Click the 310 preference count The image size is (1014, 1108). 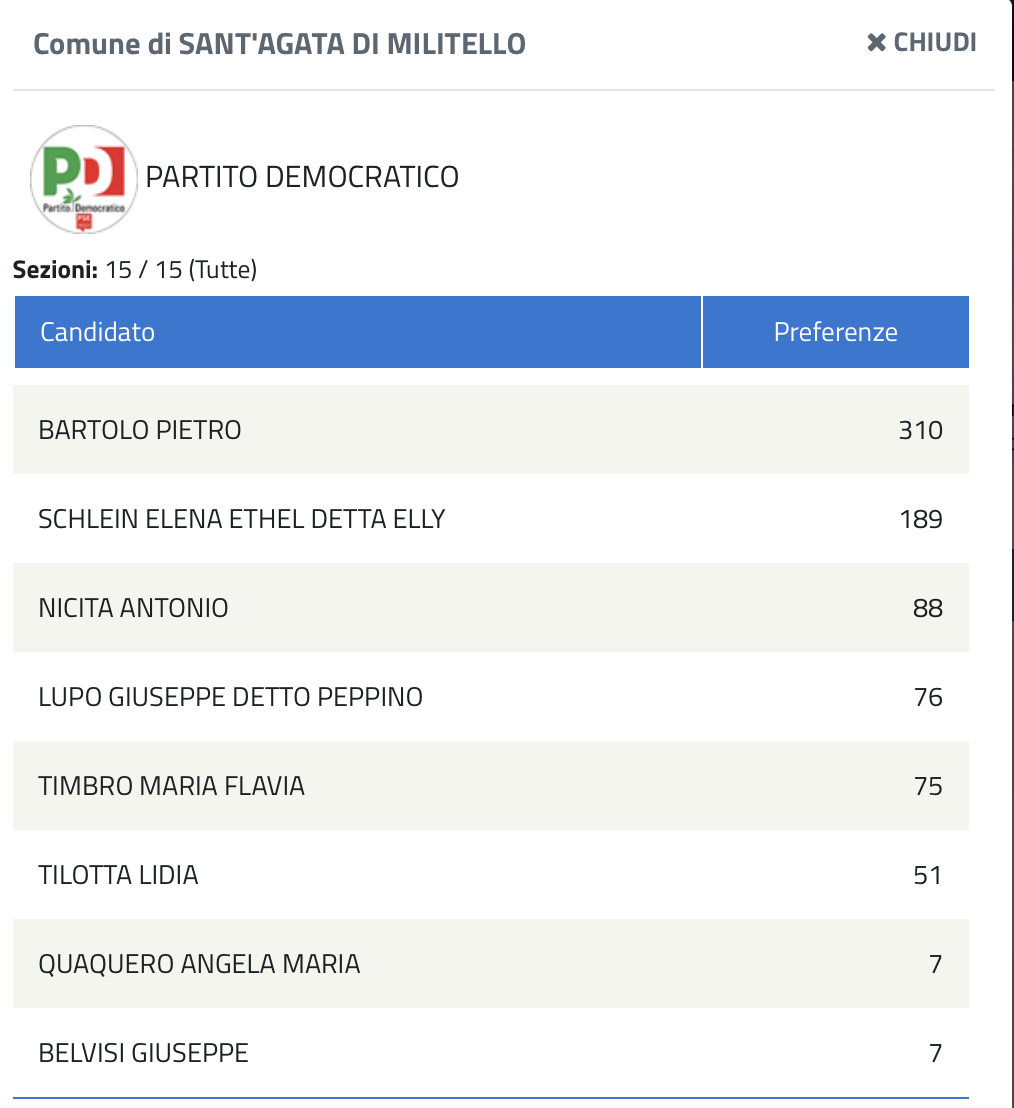tap(920, 430)
